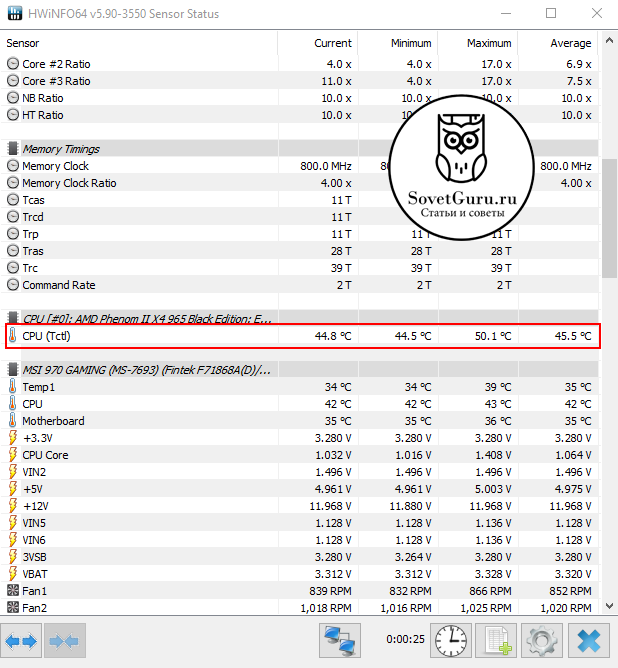Click the collapse columns arrows button

coord(64,640)
